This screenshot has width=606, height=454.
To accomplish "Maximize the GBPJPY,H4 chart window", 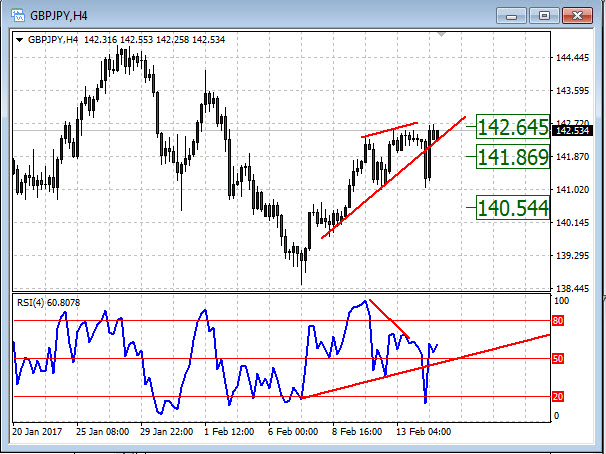I will click(544, 15).
